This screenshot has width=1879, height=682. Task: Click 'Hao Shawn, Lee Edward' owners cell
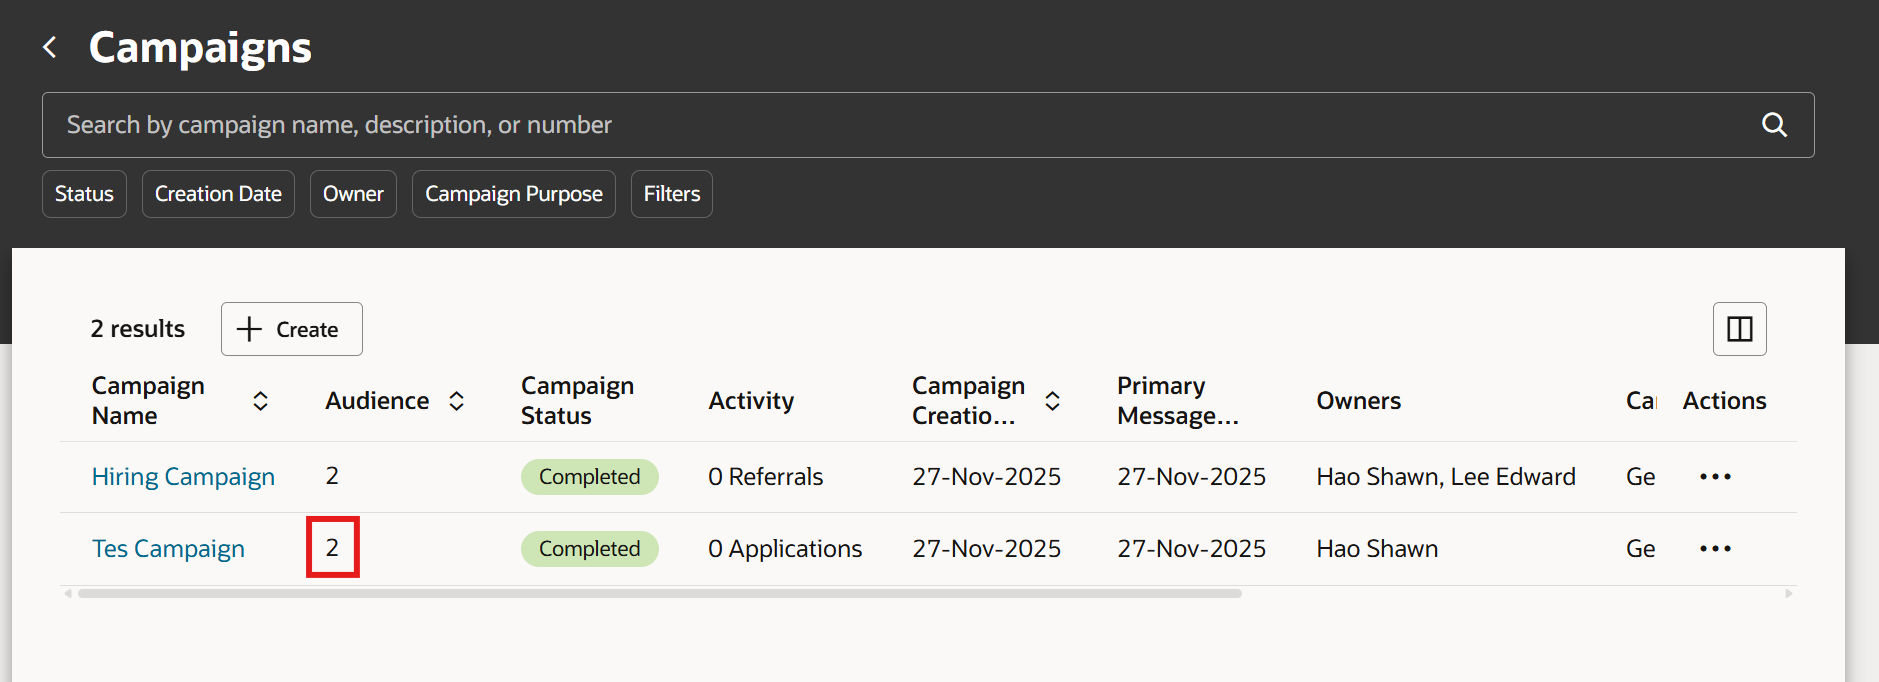pyautogui.click(x=1446, y=477)
